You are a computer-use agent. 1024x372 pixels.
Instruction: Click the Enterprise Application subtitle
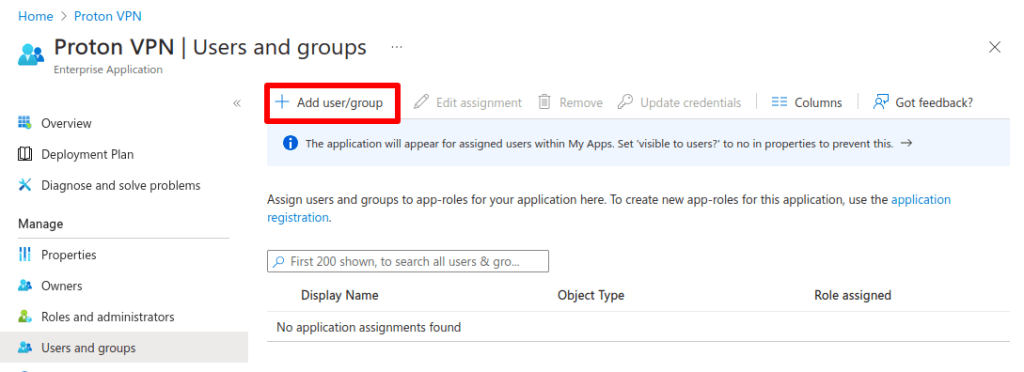(108, 69)
